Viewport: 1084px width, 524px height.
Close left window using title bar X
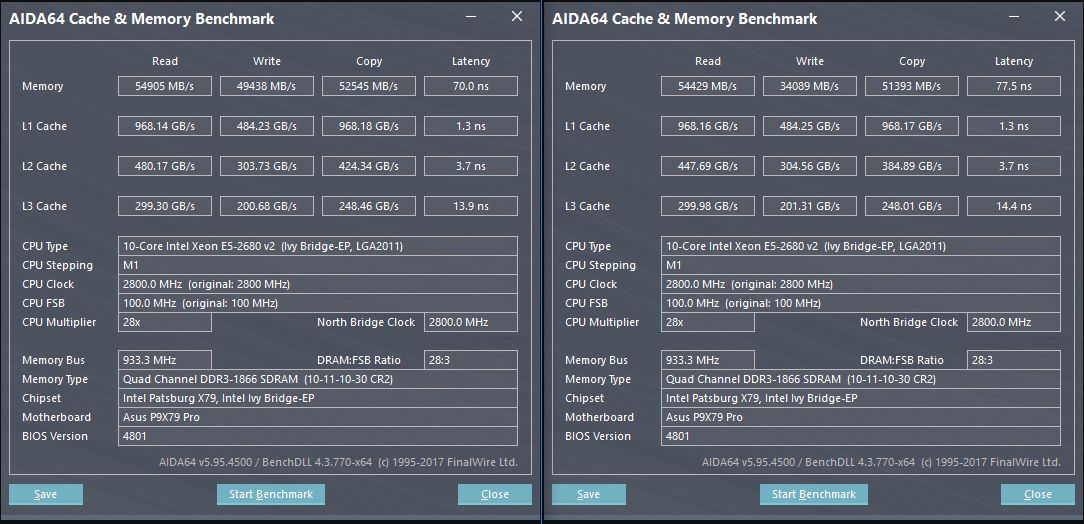516,17
